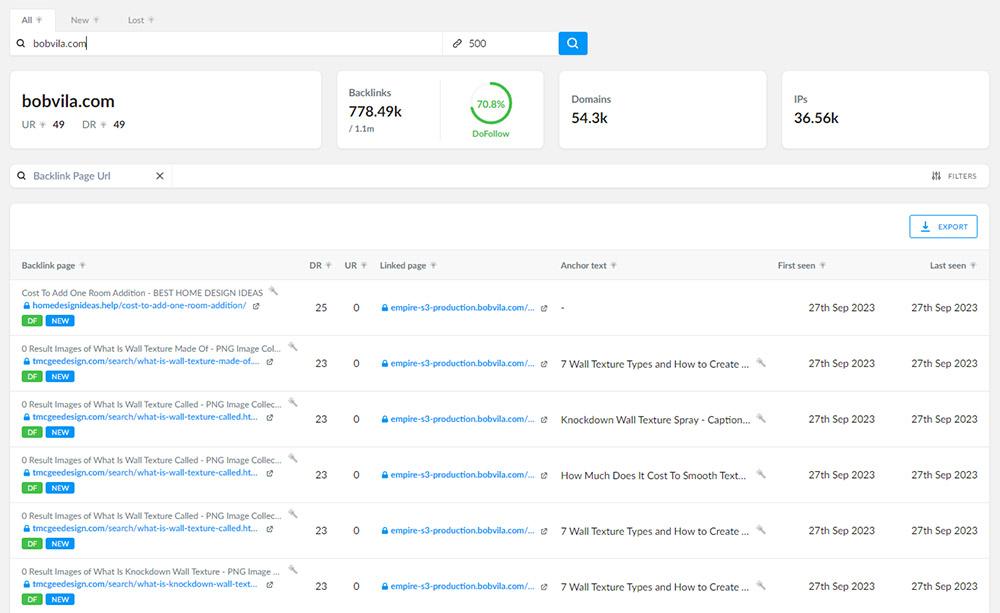
Task: Click the UR info marker in the bobvila.com card
Action: click(43, 124)
